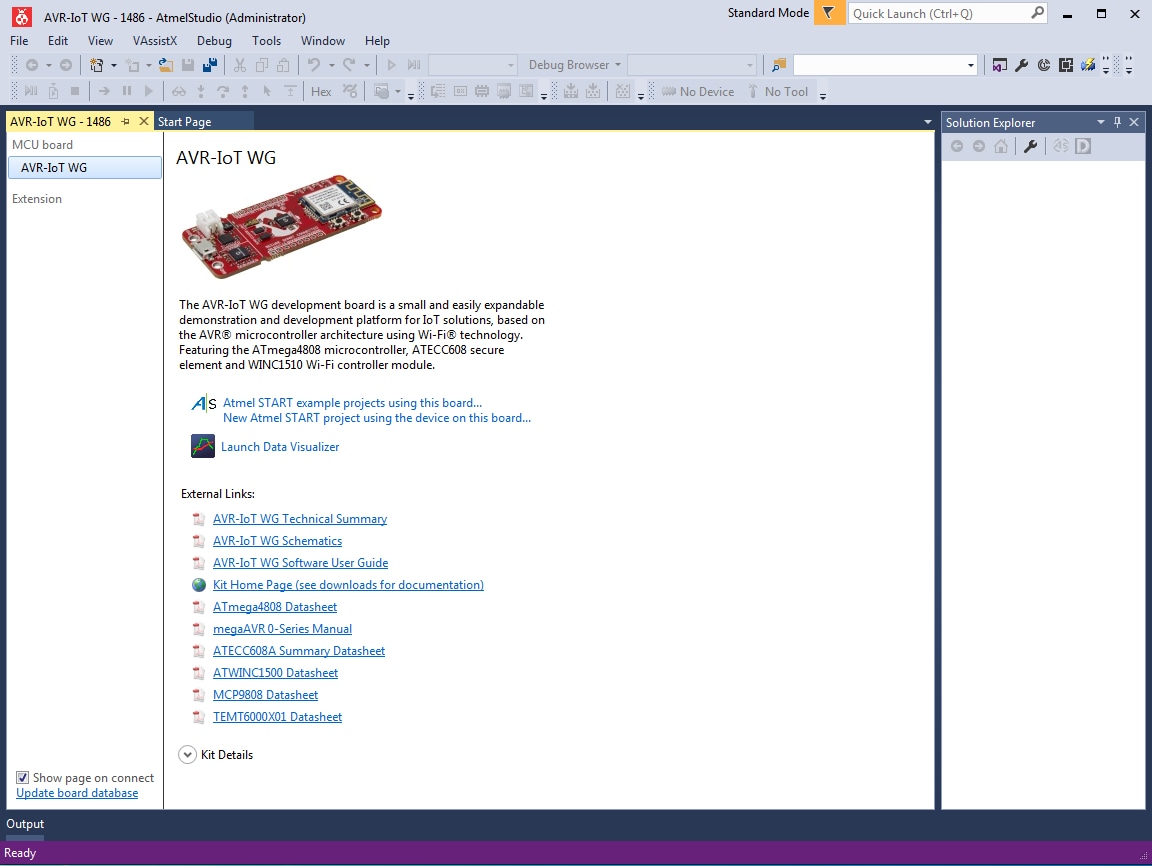Click the Properties wrench in Solution Explorer
The width and height of the screenshot is (1152, 866).
pos(1030,146)
